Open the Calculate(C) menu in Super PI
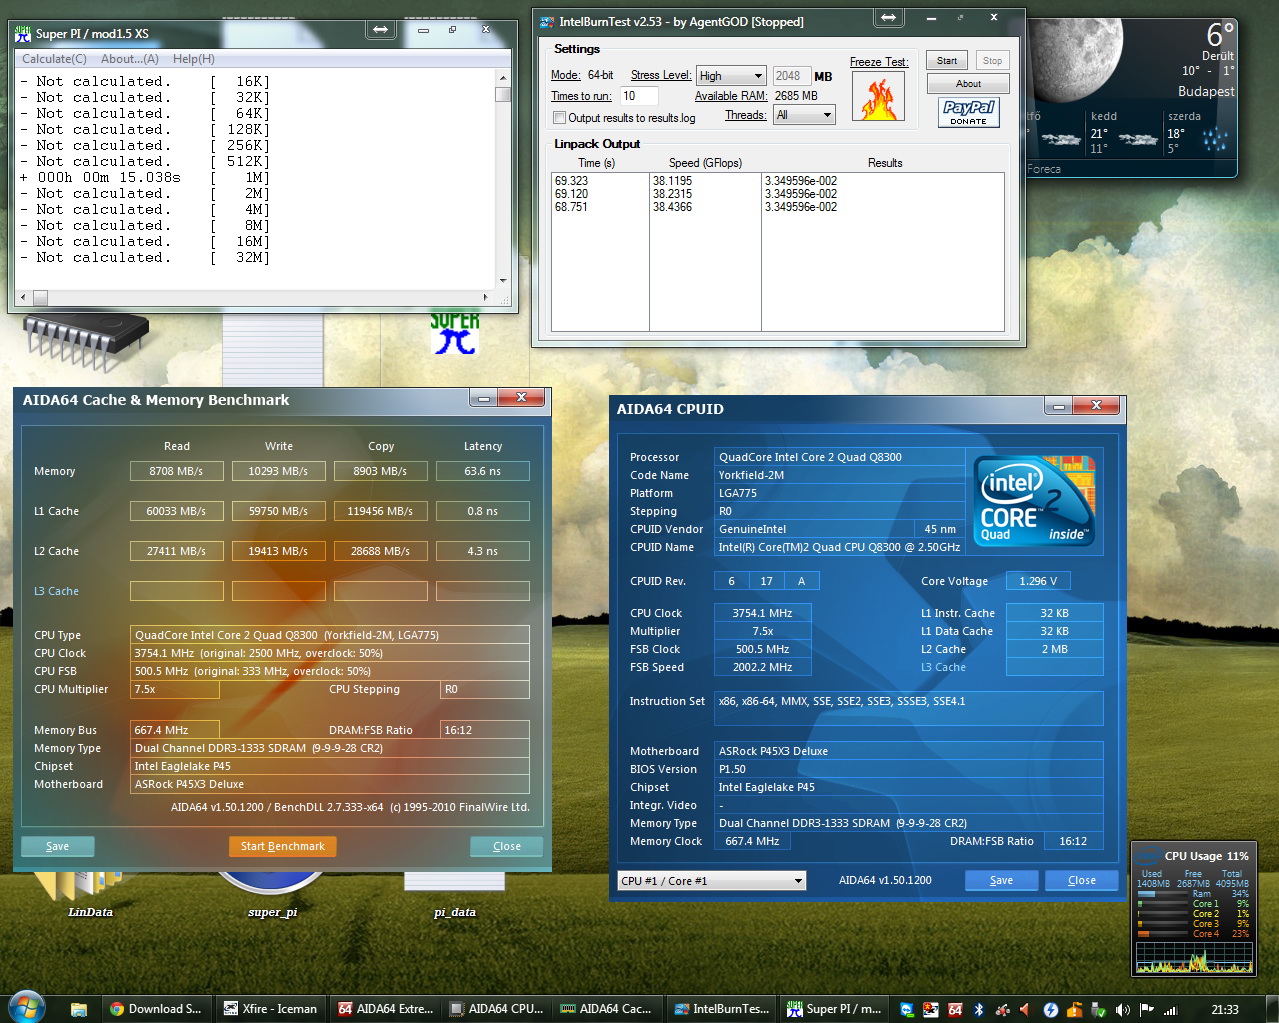Viewport: 1279px width, 1023px height. tap(55, 59)
